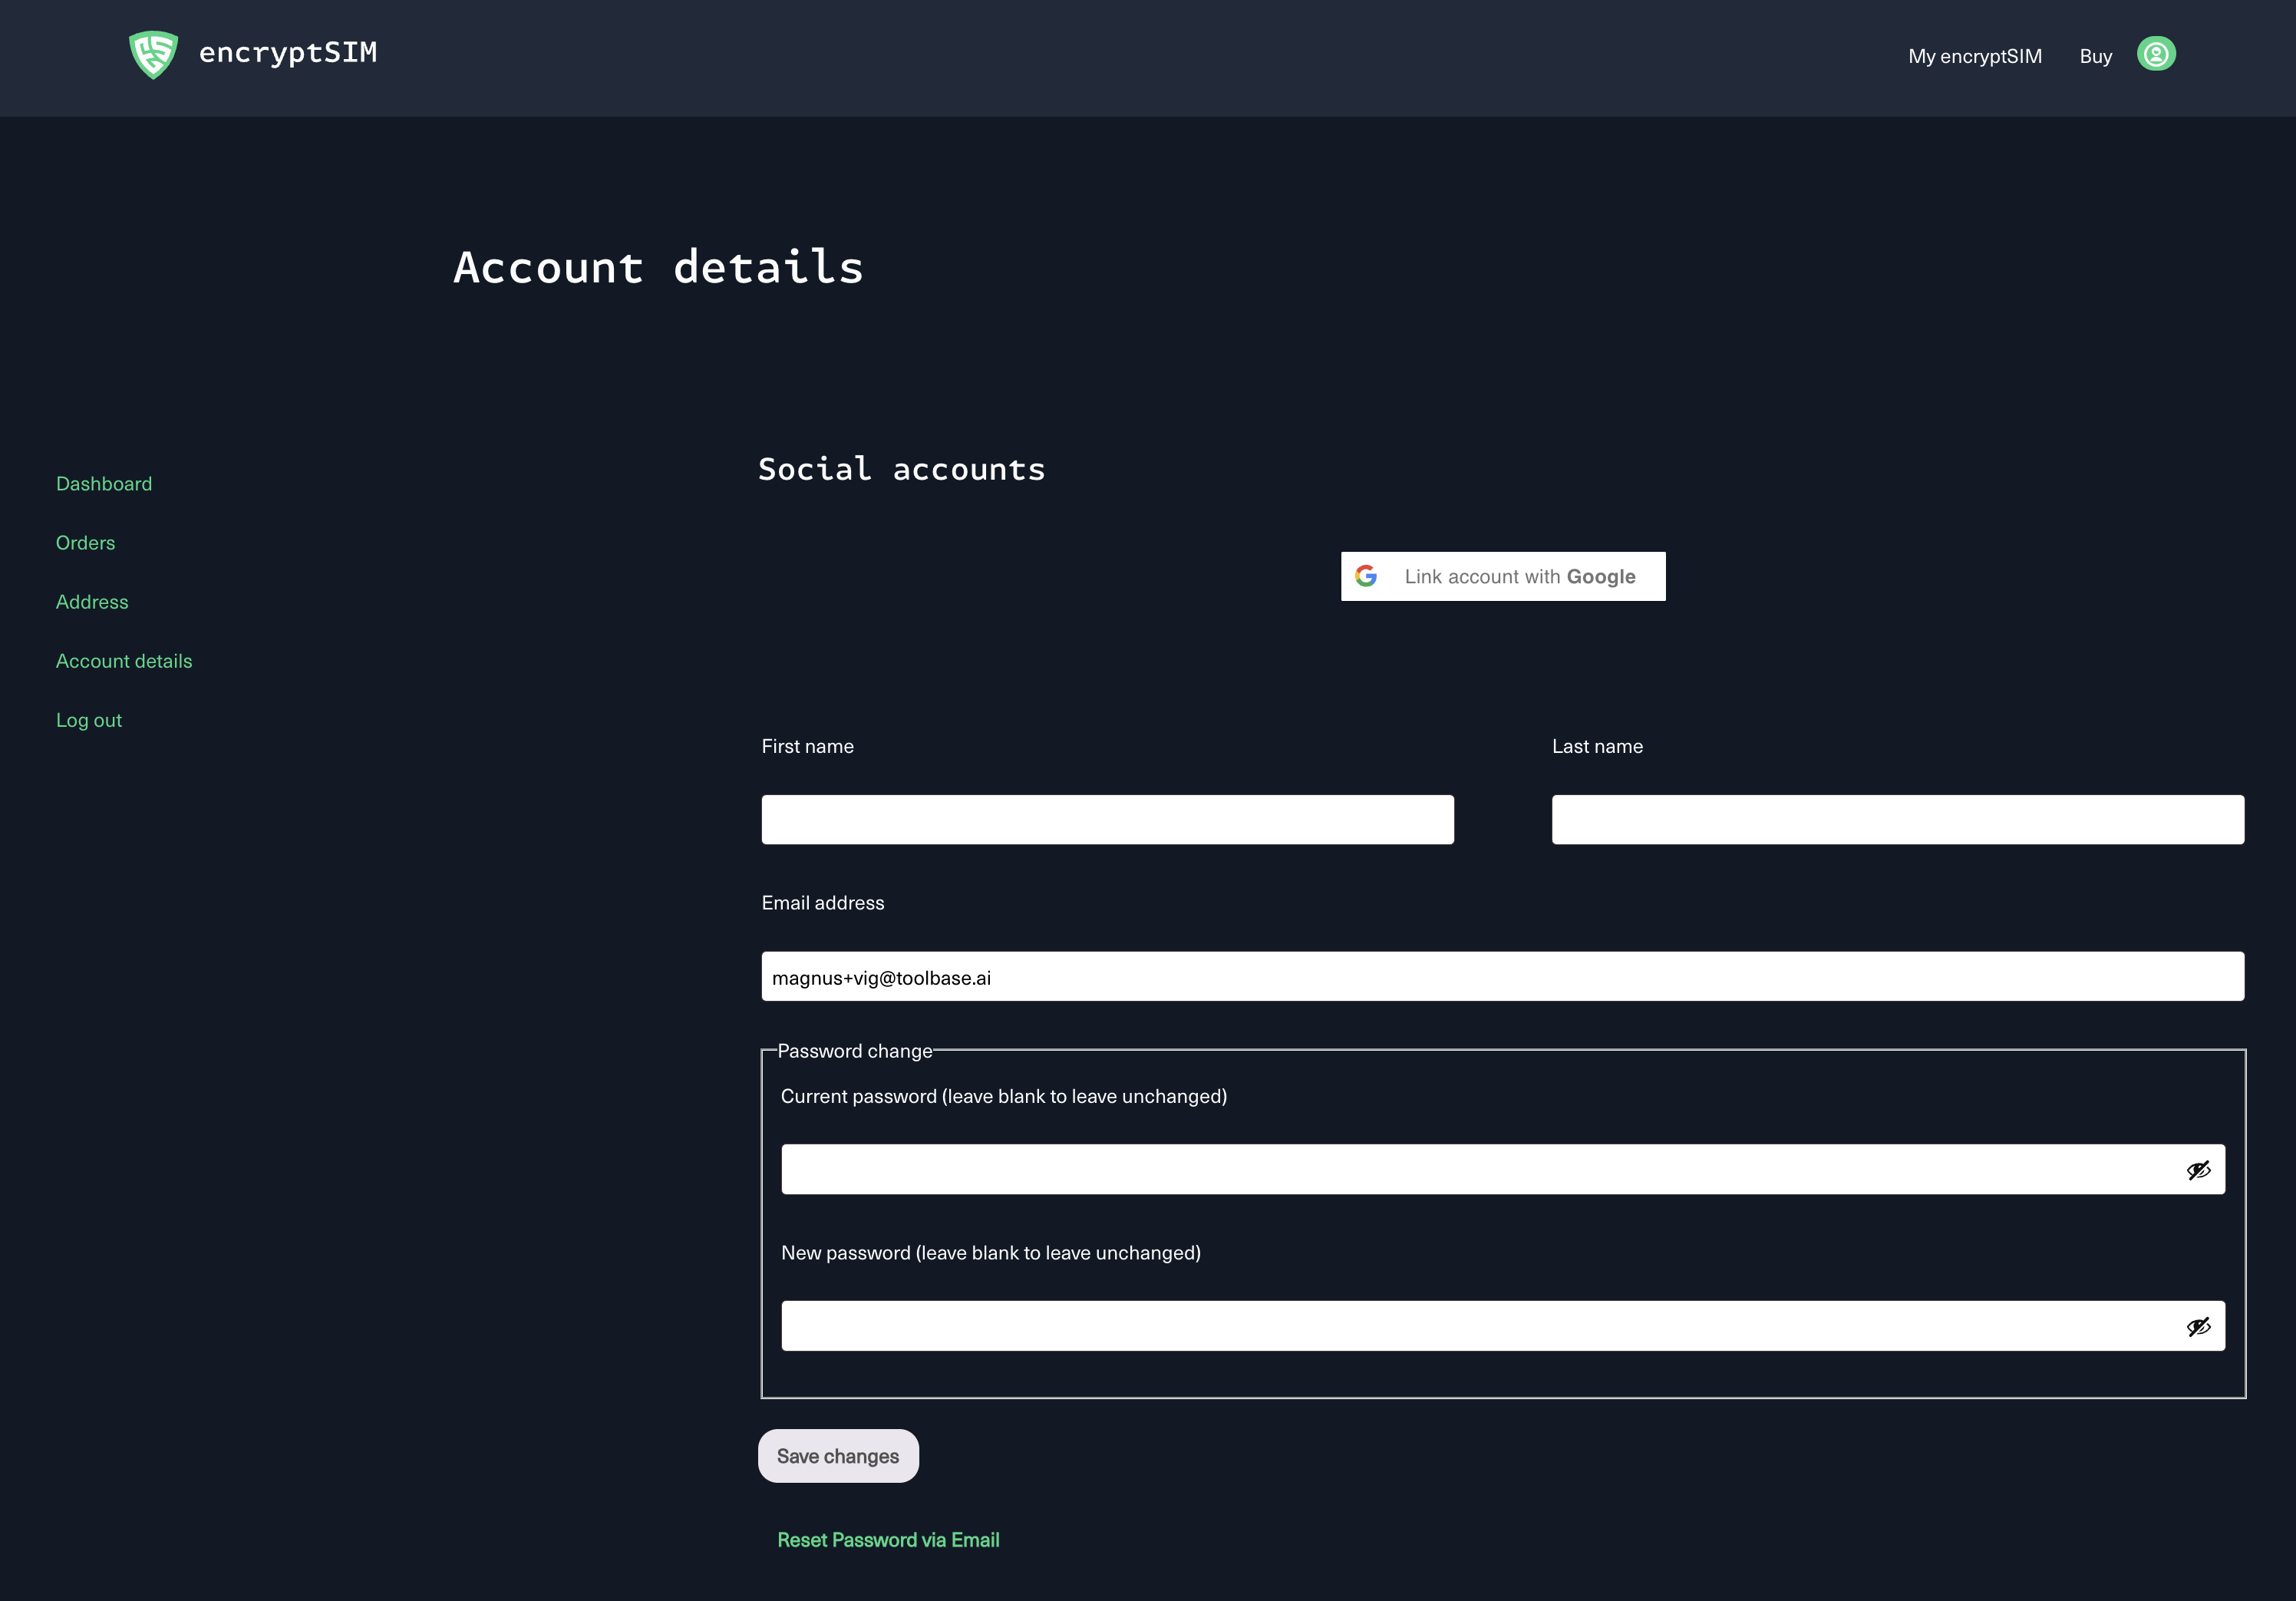Click the encryptSIM wordmark text in header
Viewport: 2296px width, 1601px height.
tap(288, 53)
